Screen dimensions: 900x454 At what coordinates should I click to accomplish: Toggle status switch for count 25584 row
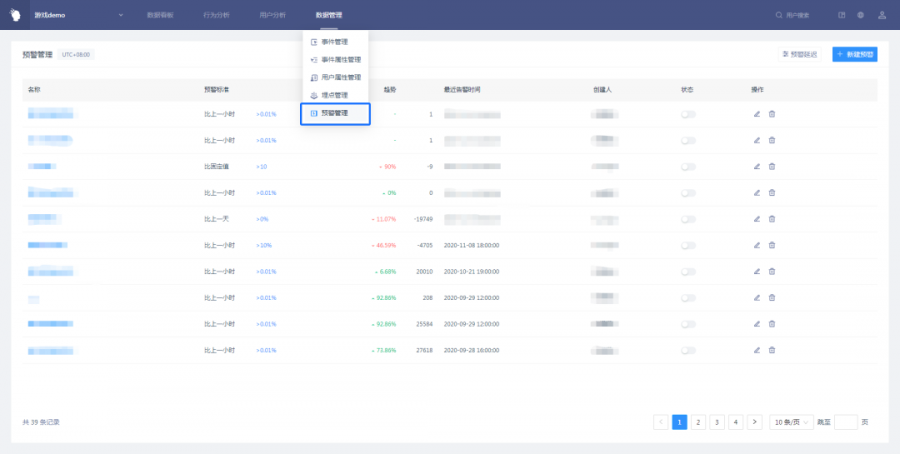pyautogui.click(x=688, y=324)
